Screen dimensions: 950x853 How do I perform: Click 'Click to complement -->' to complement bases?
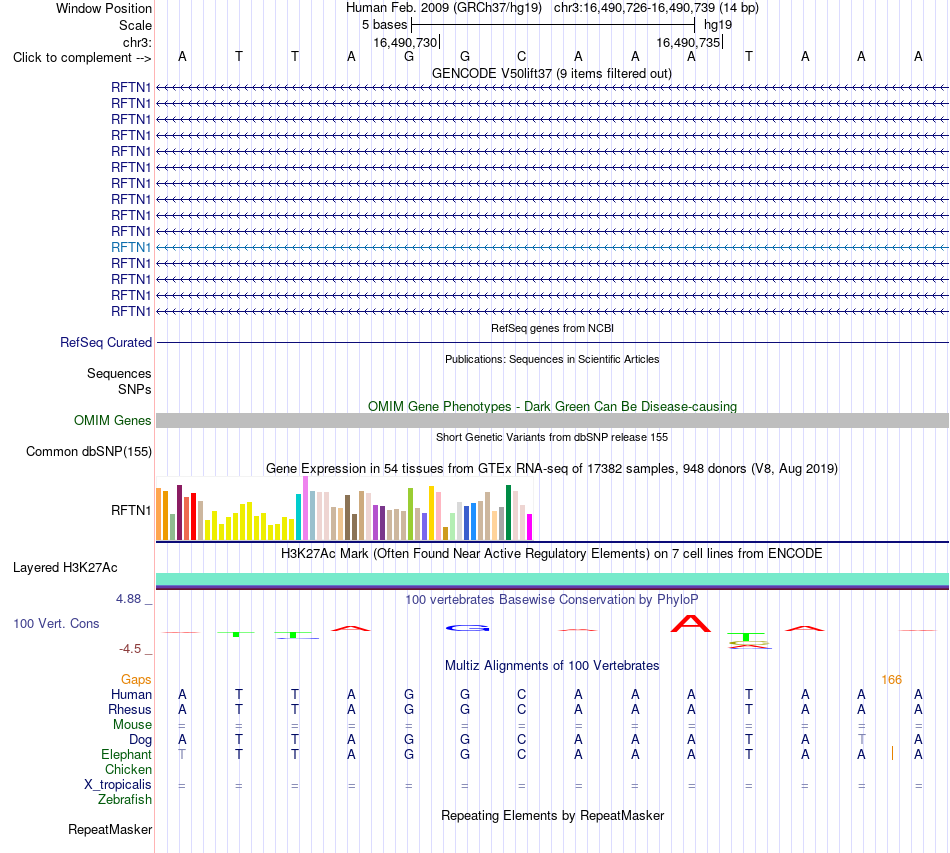tap(82, 58)
